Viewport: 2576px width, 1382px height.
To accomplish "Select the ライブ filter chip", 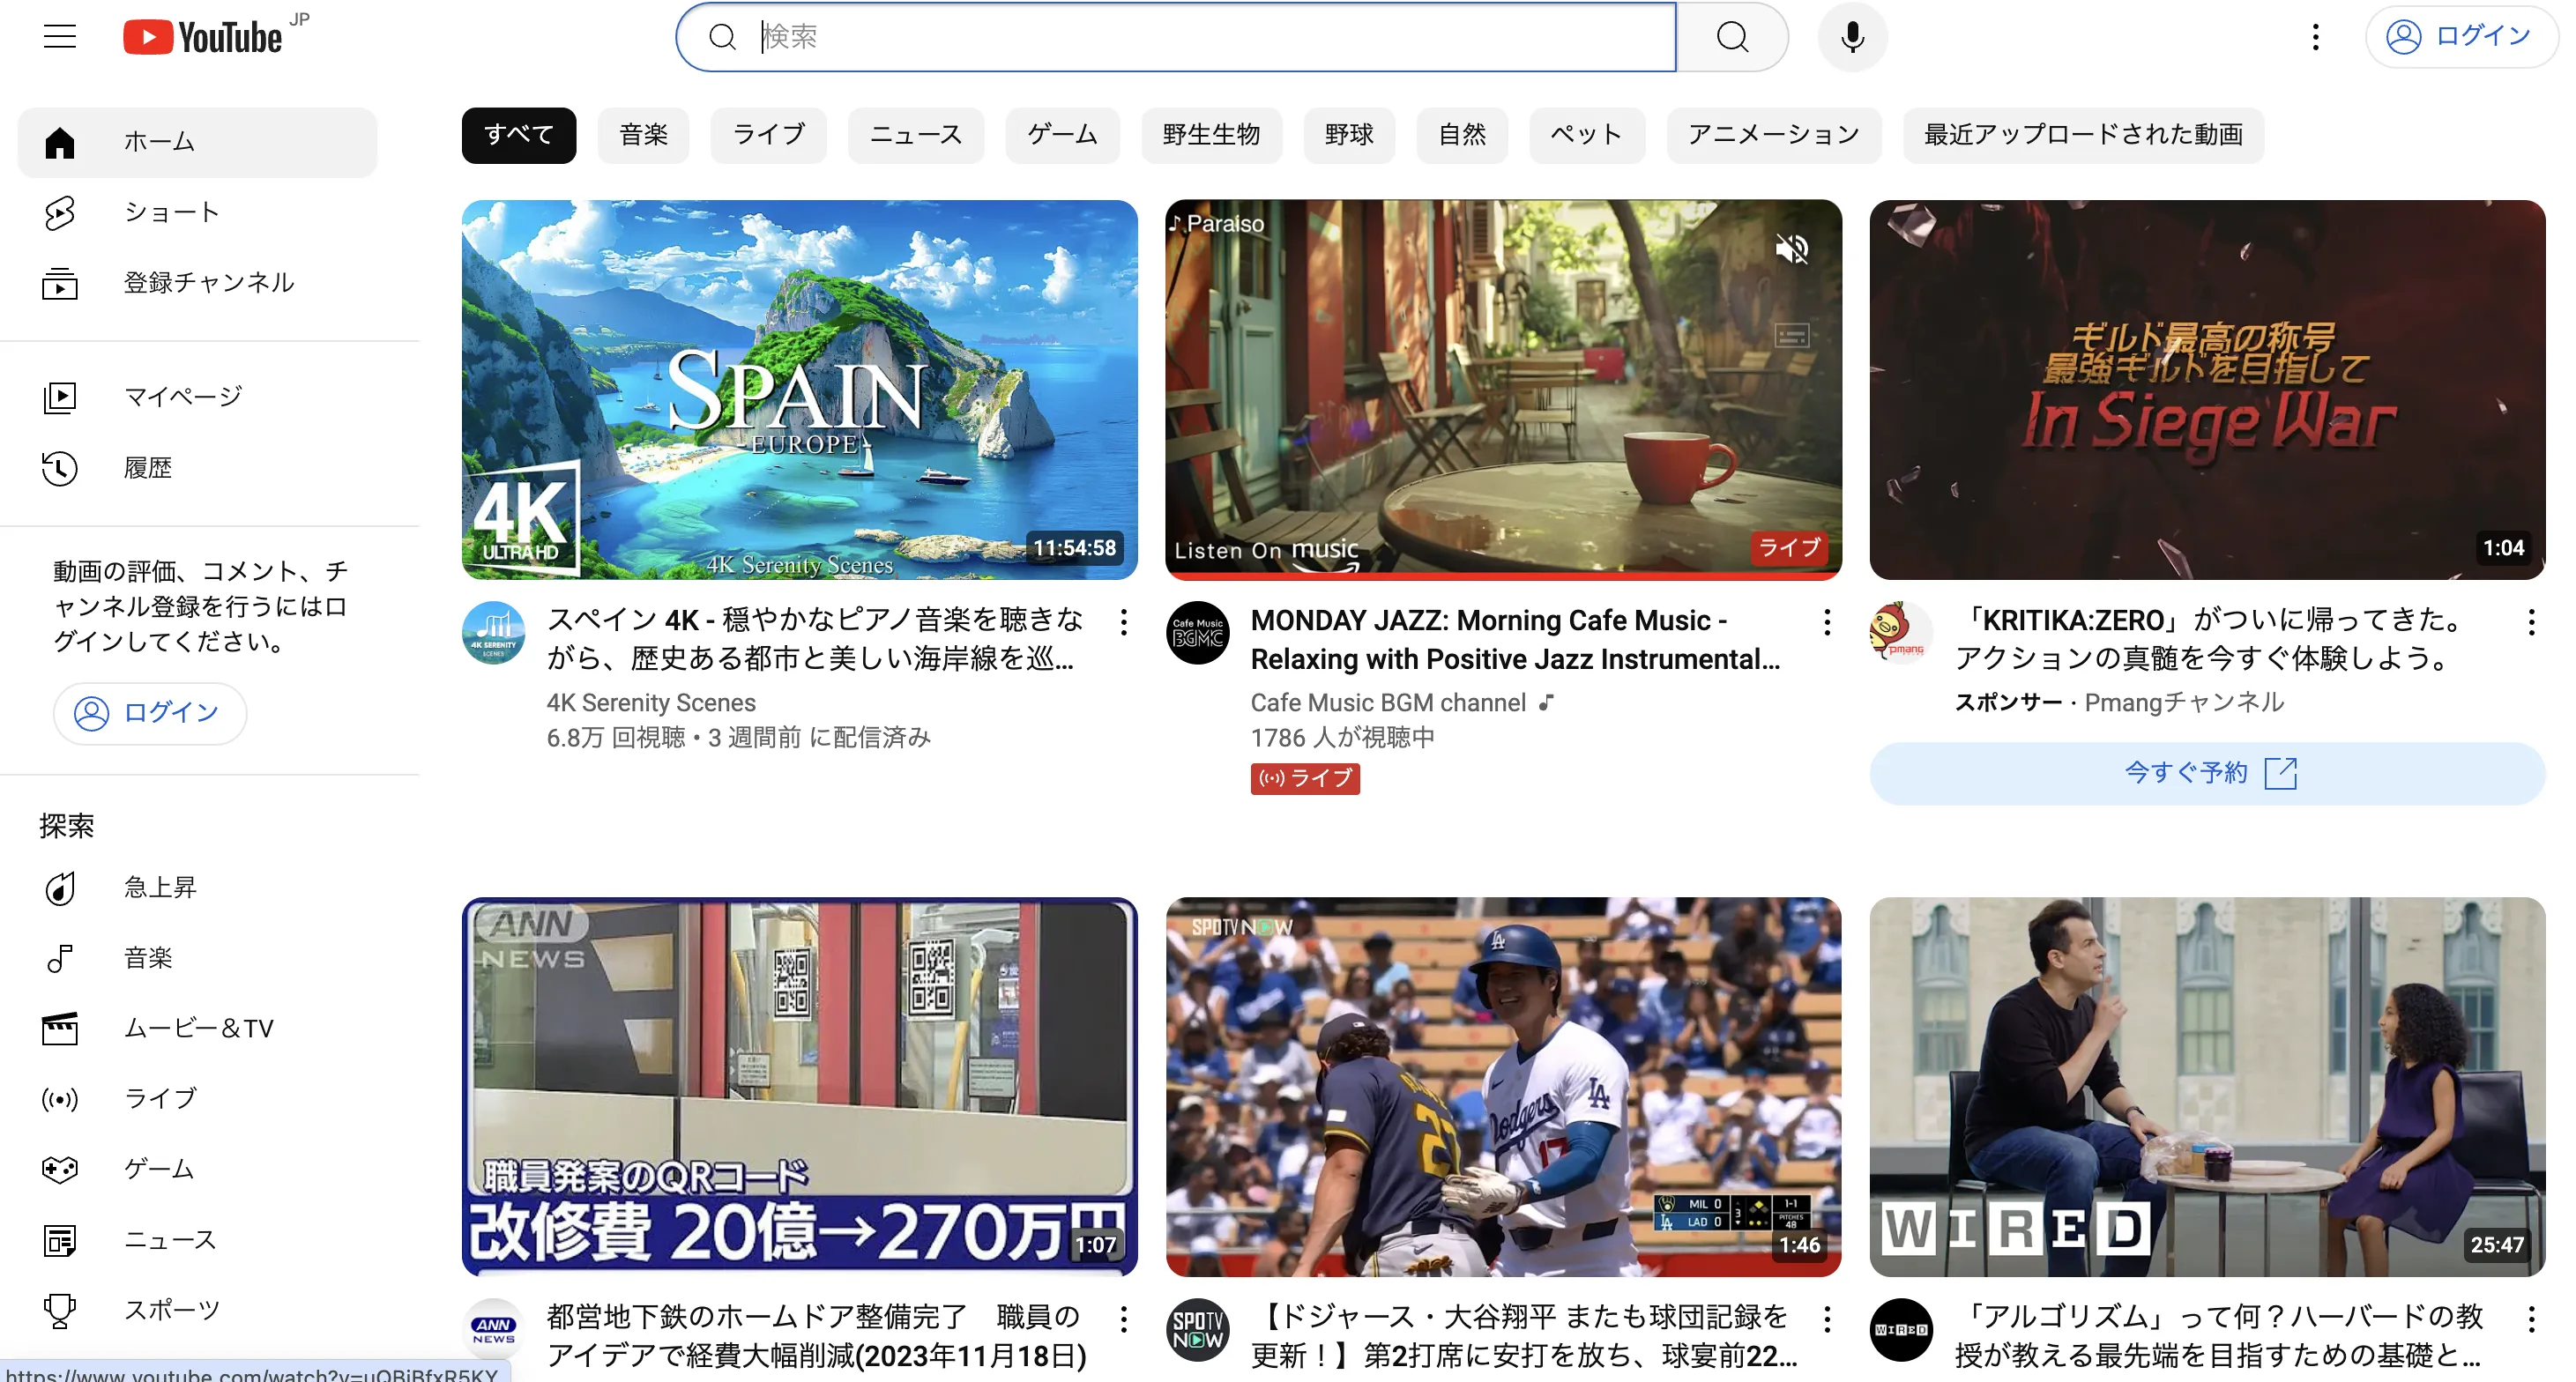I will 768,135.
